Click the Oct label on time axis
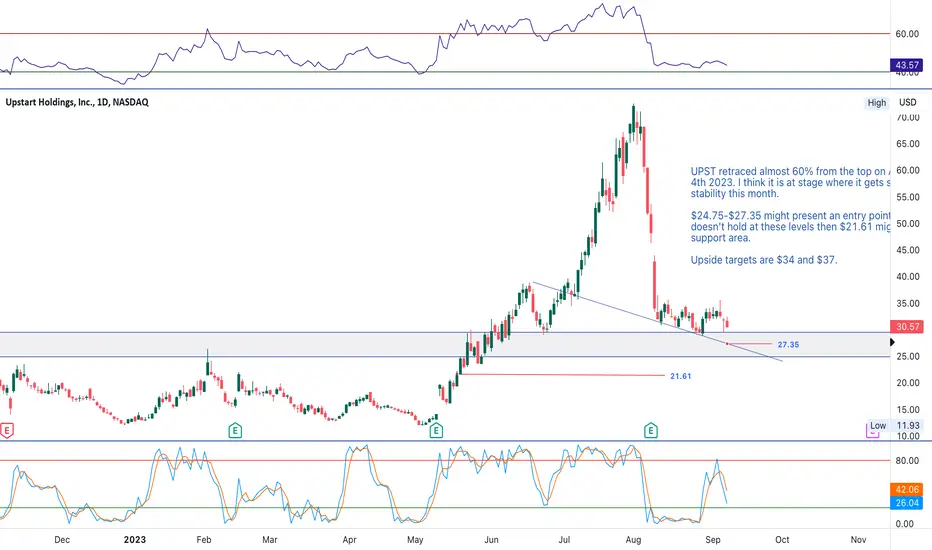 tap(782, 540)
